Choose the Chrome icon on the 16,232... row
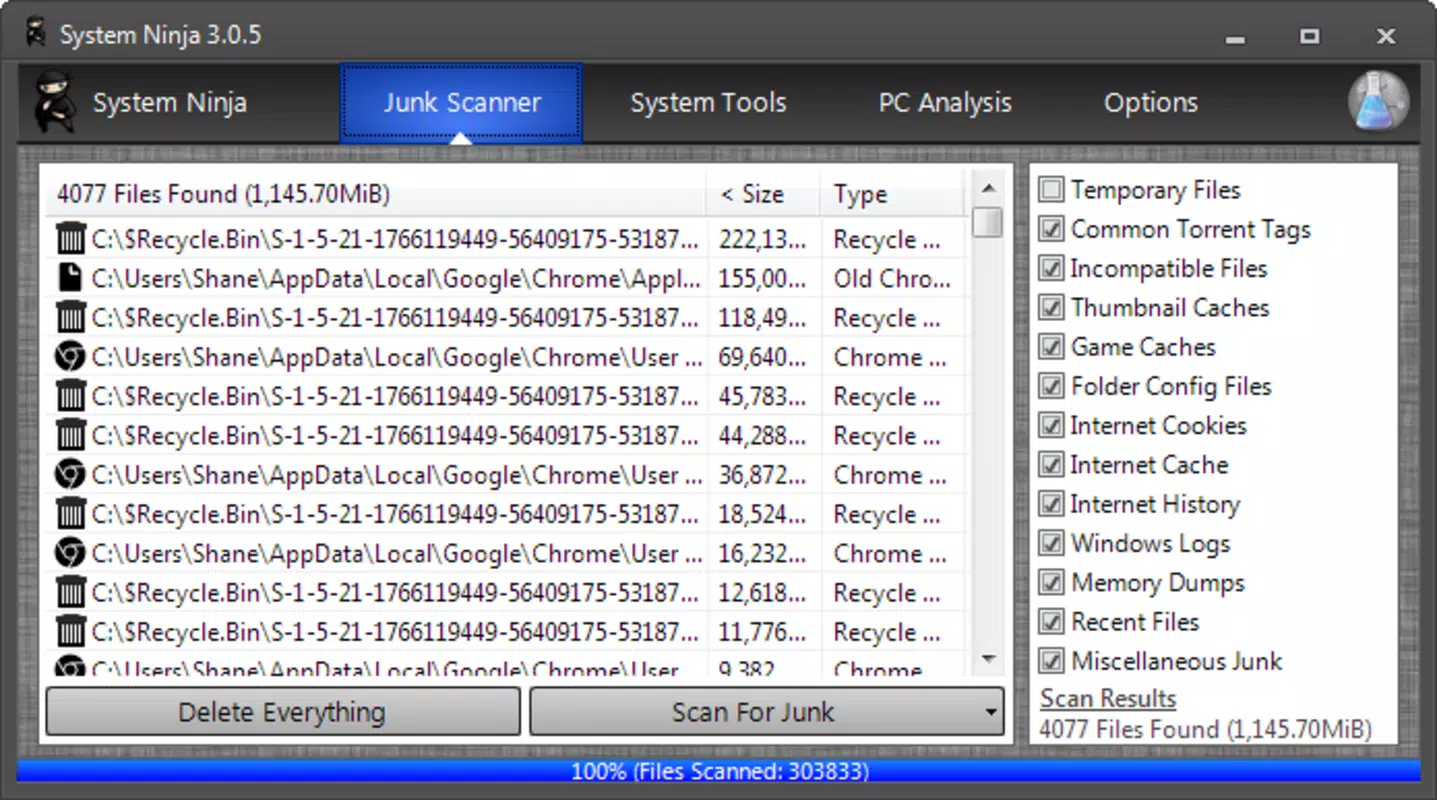This screenshot has width=1437, height=800. pos(70,553)
